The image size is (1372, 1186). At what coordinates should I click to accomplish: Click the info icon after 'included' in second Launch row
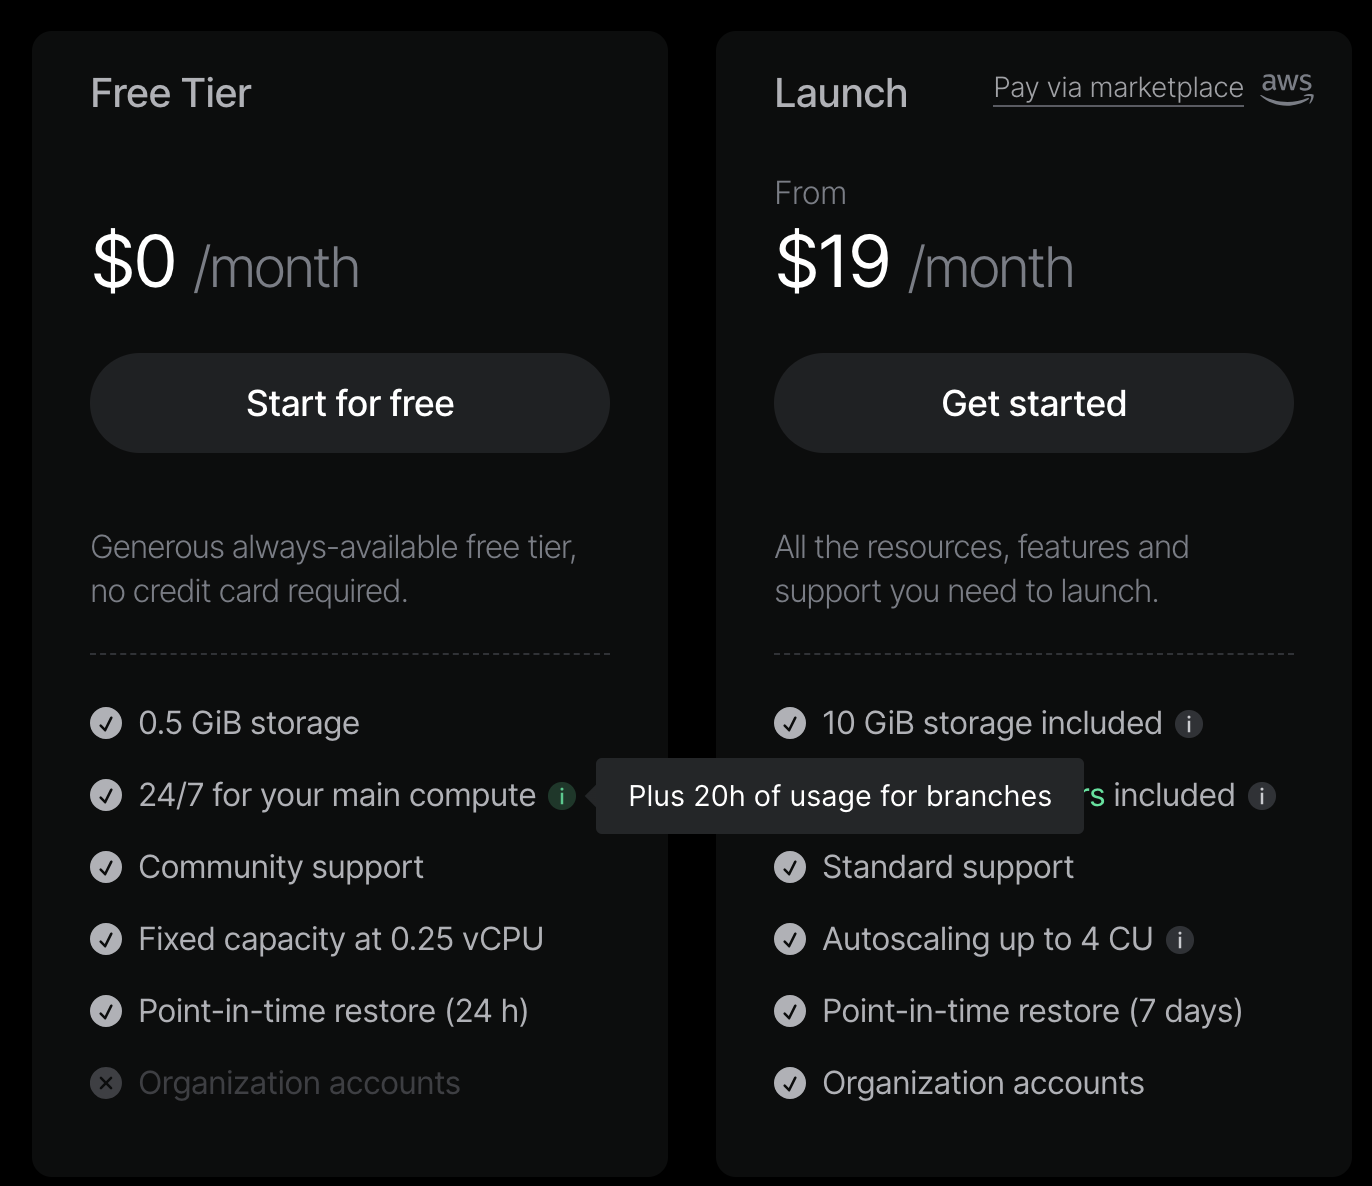1262,796
